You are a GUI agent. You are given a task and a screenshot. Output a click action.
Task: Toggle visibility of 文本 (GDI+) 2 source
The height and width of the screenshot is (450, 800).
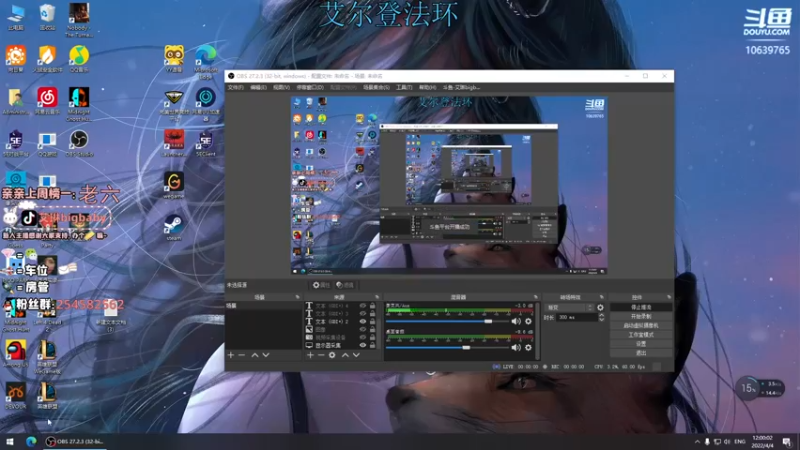363,321
